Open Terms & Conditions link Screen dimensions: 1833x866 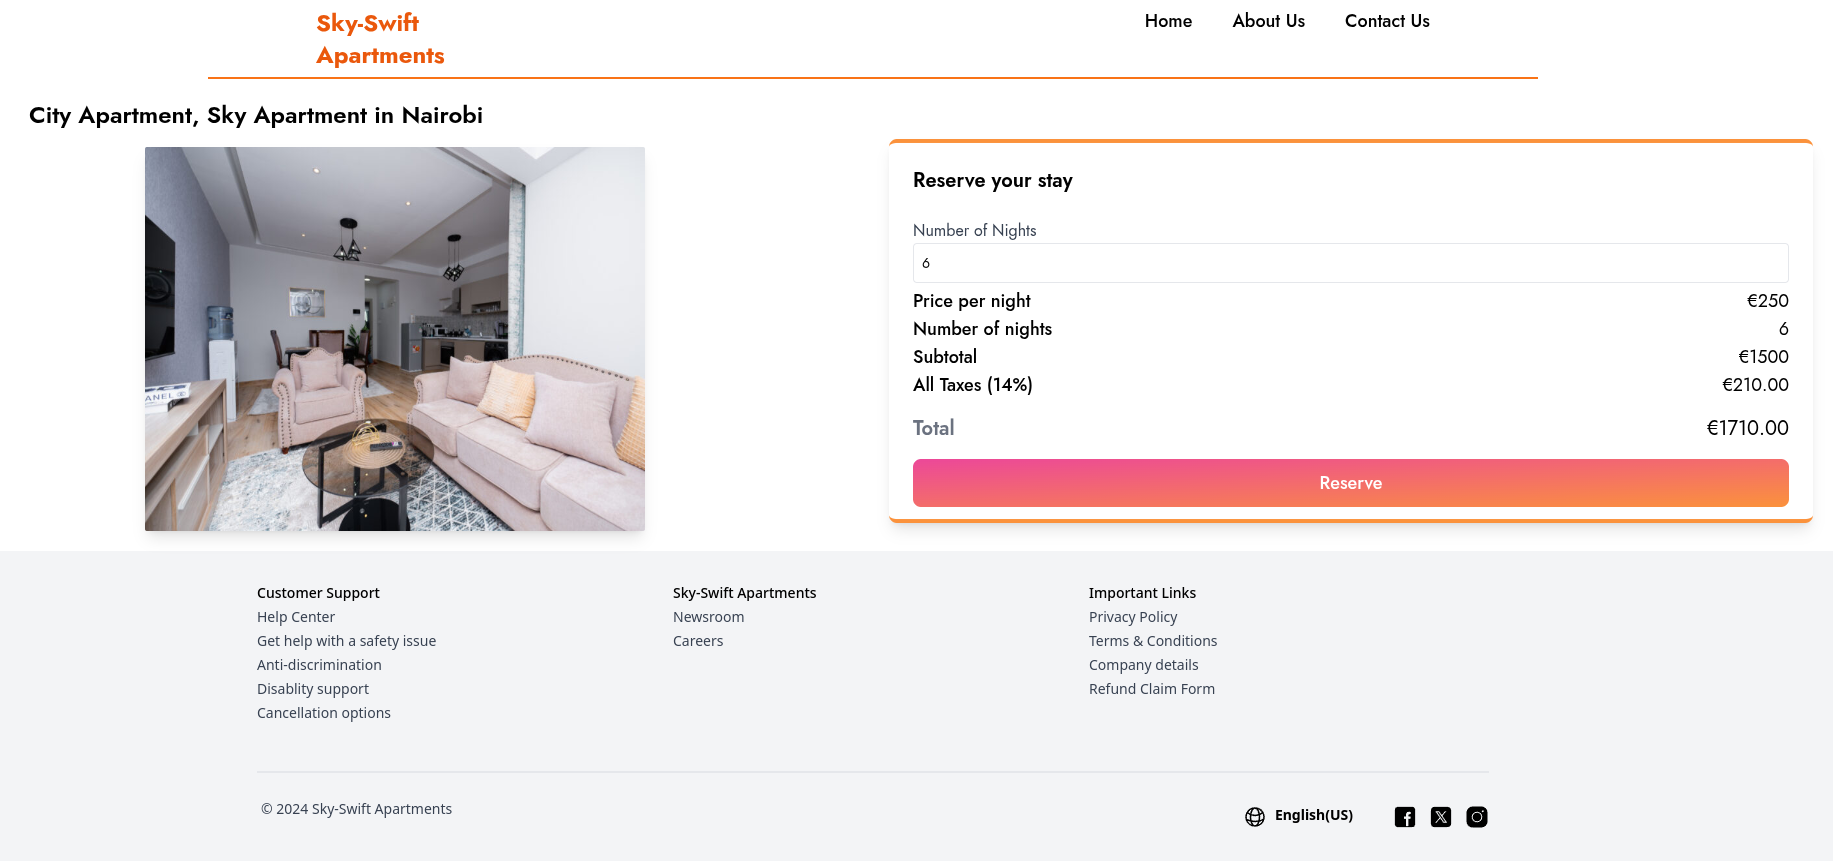point(1153,641)
